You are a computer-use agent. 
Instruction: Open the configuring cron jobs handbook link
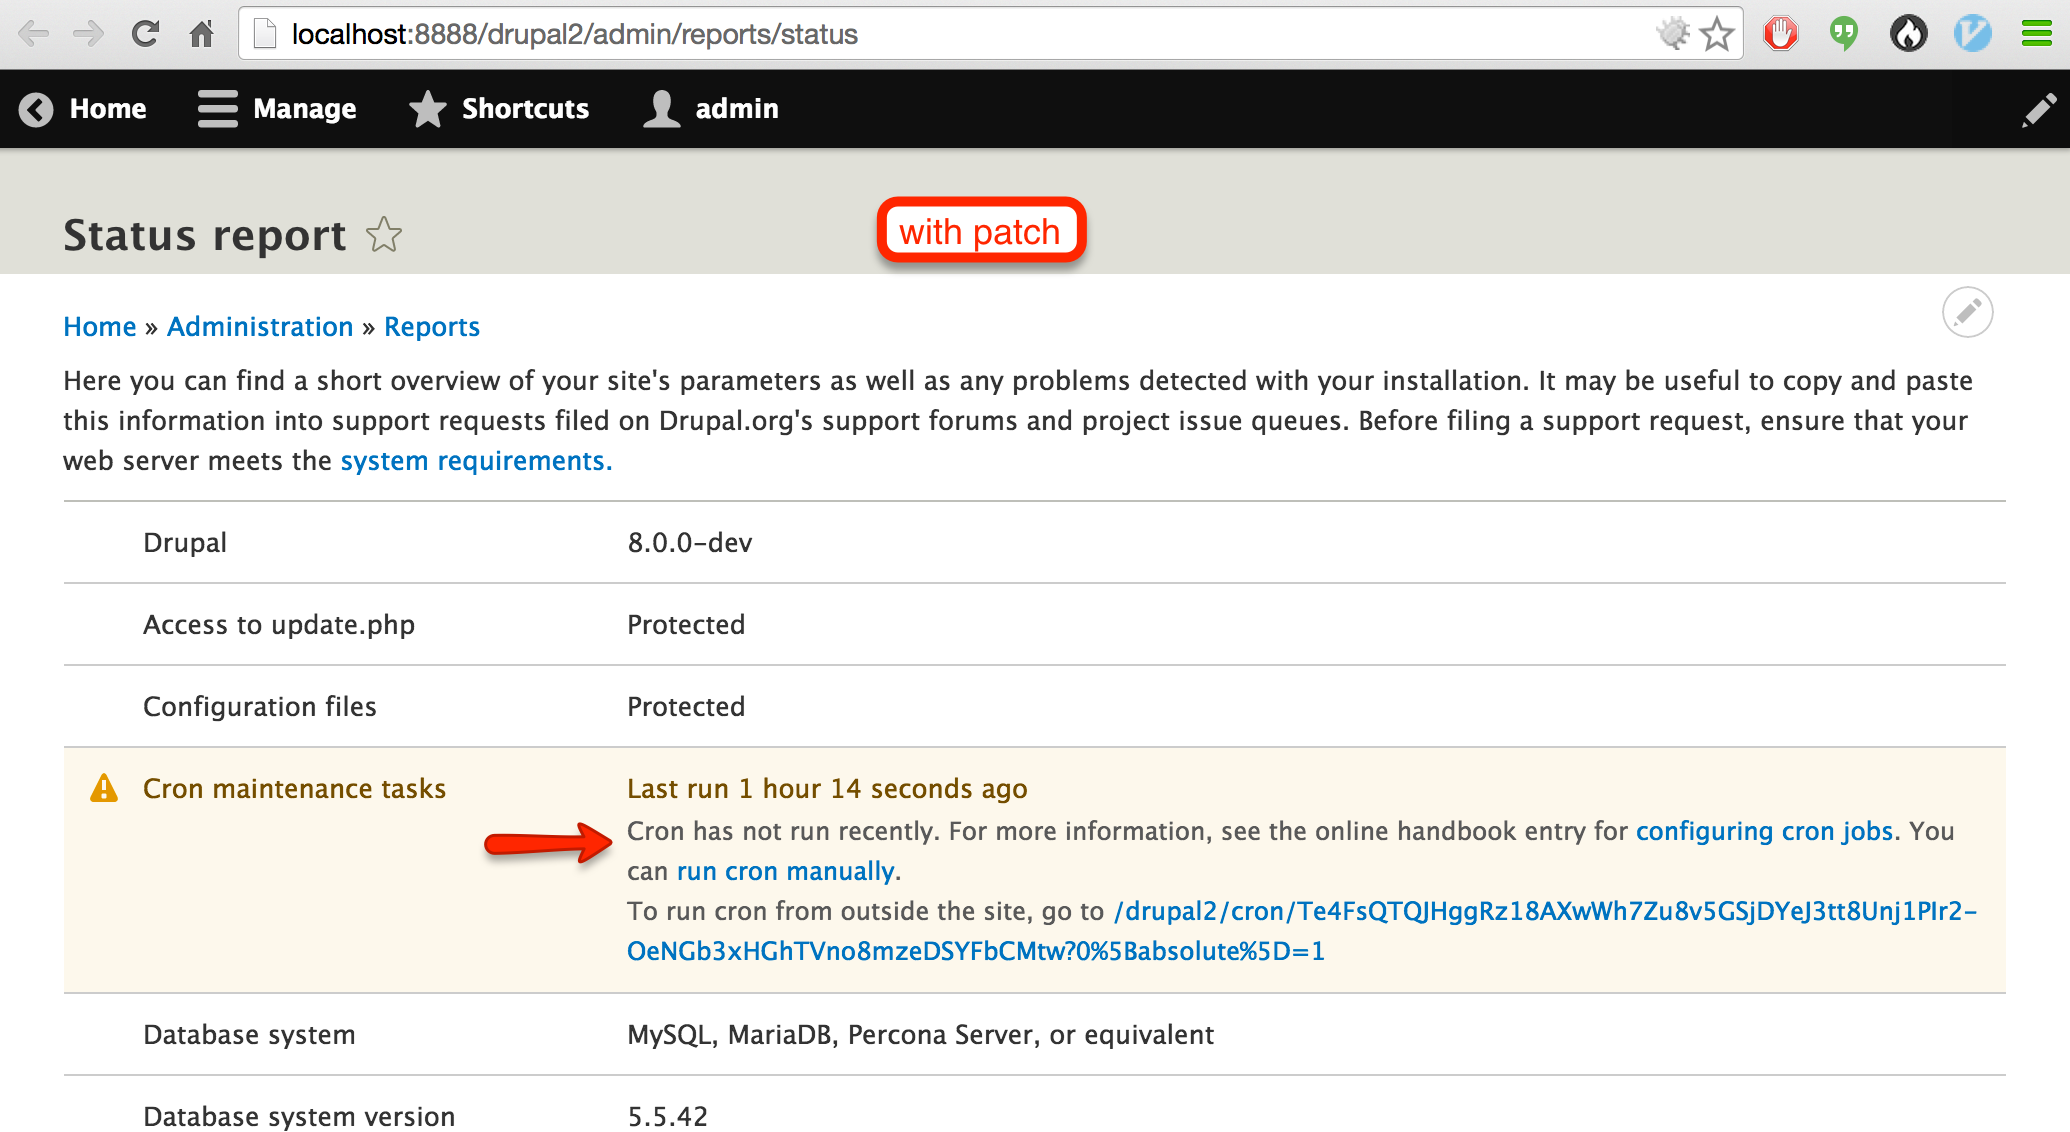pyautogui.click(x=1763, y=830)
